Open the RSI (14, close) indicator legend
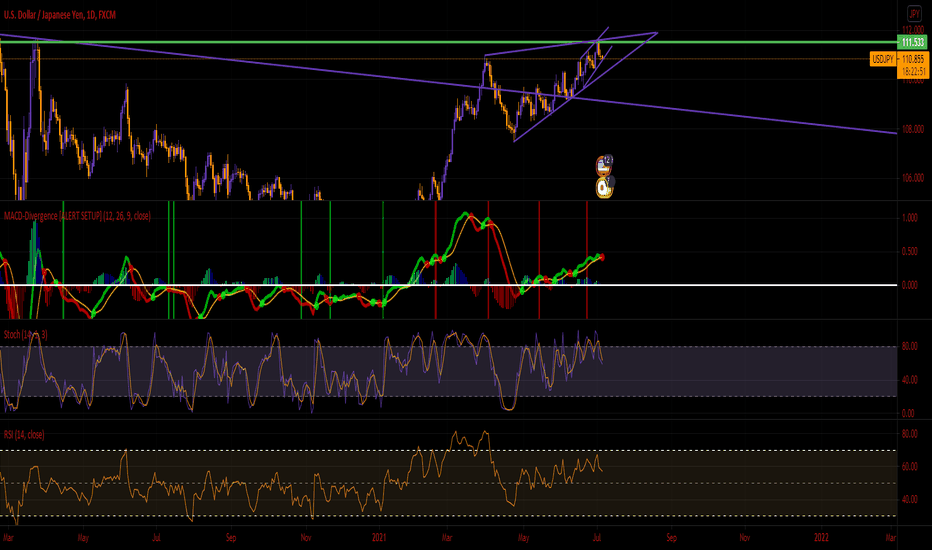 click(24, 435)
